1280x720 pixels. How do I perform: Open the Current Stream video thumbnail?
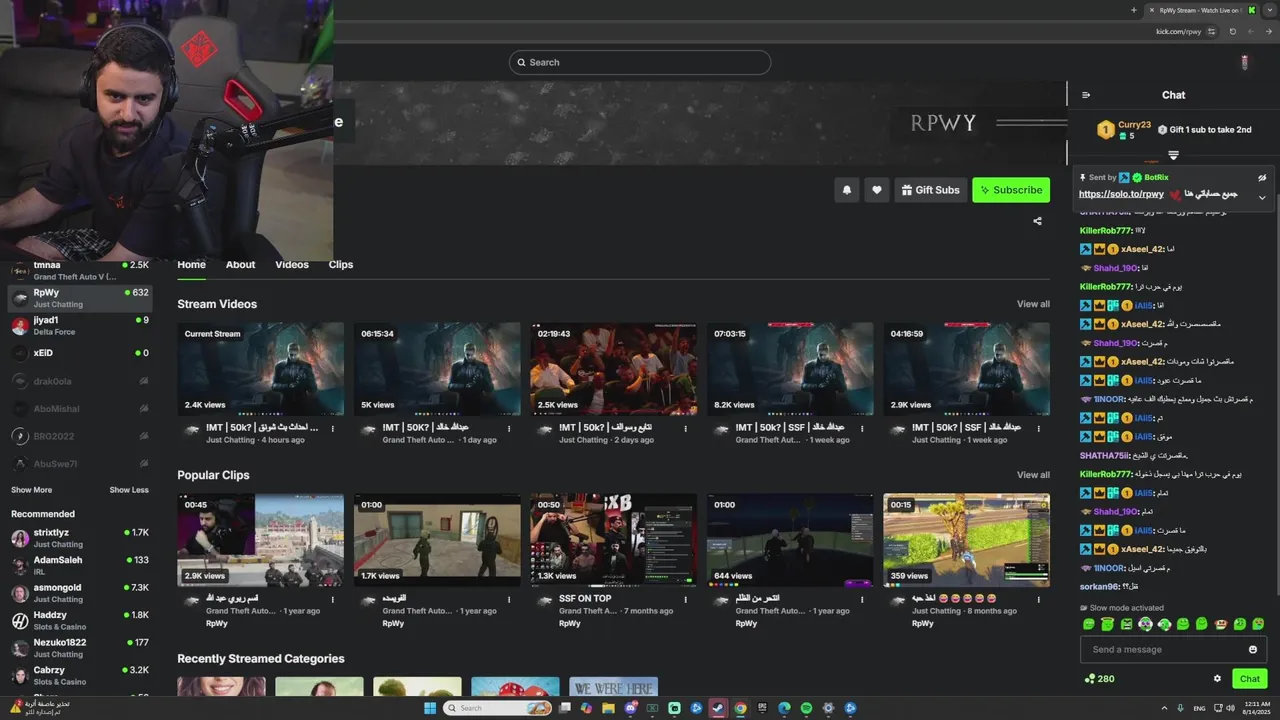tap(261, 369)
